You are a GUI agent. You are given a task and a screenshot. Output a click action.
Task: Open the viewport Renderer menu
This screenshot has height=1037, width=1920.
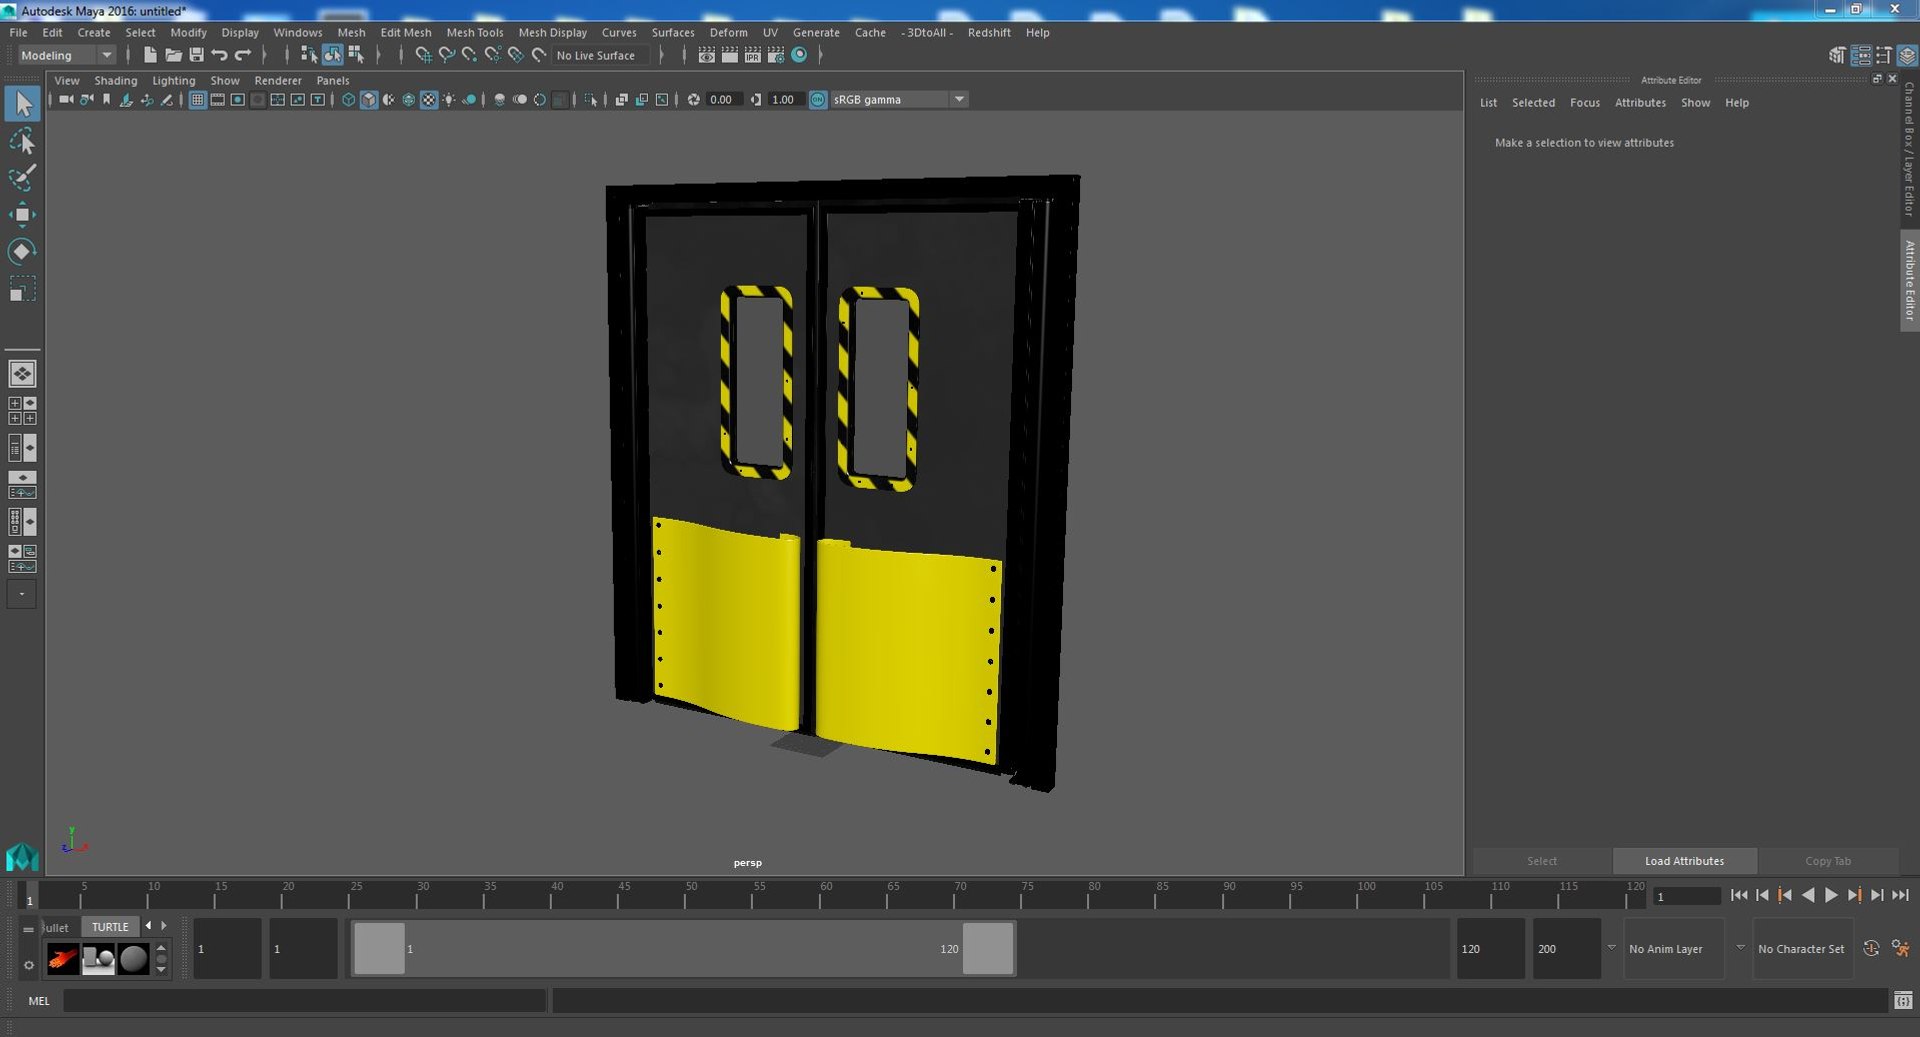tap(278, 80)
